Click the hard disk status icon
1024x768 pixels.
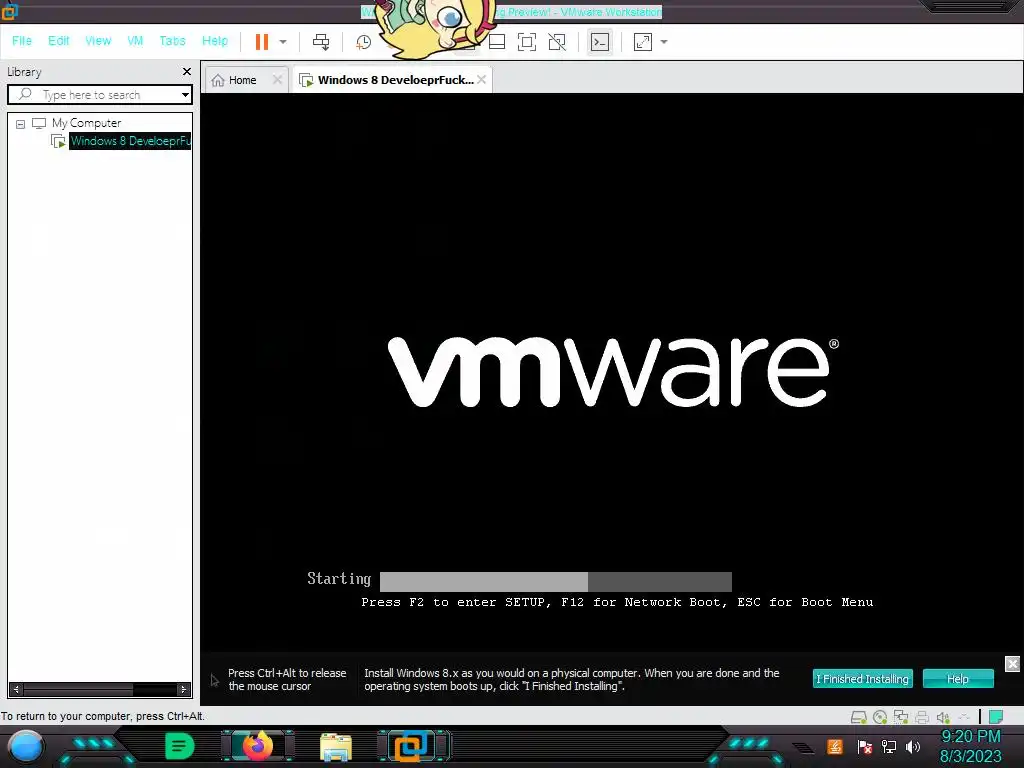(x=858, y=717)
